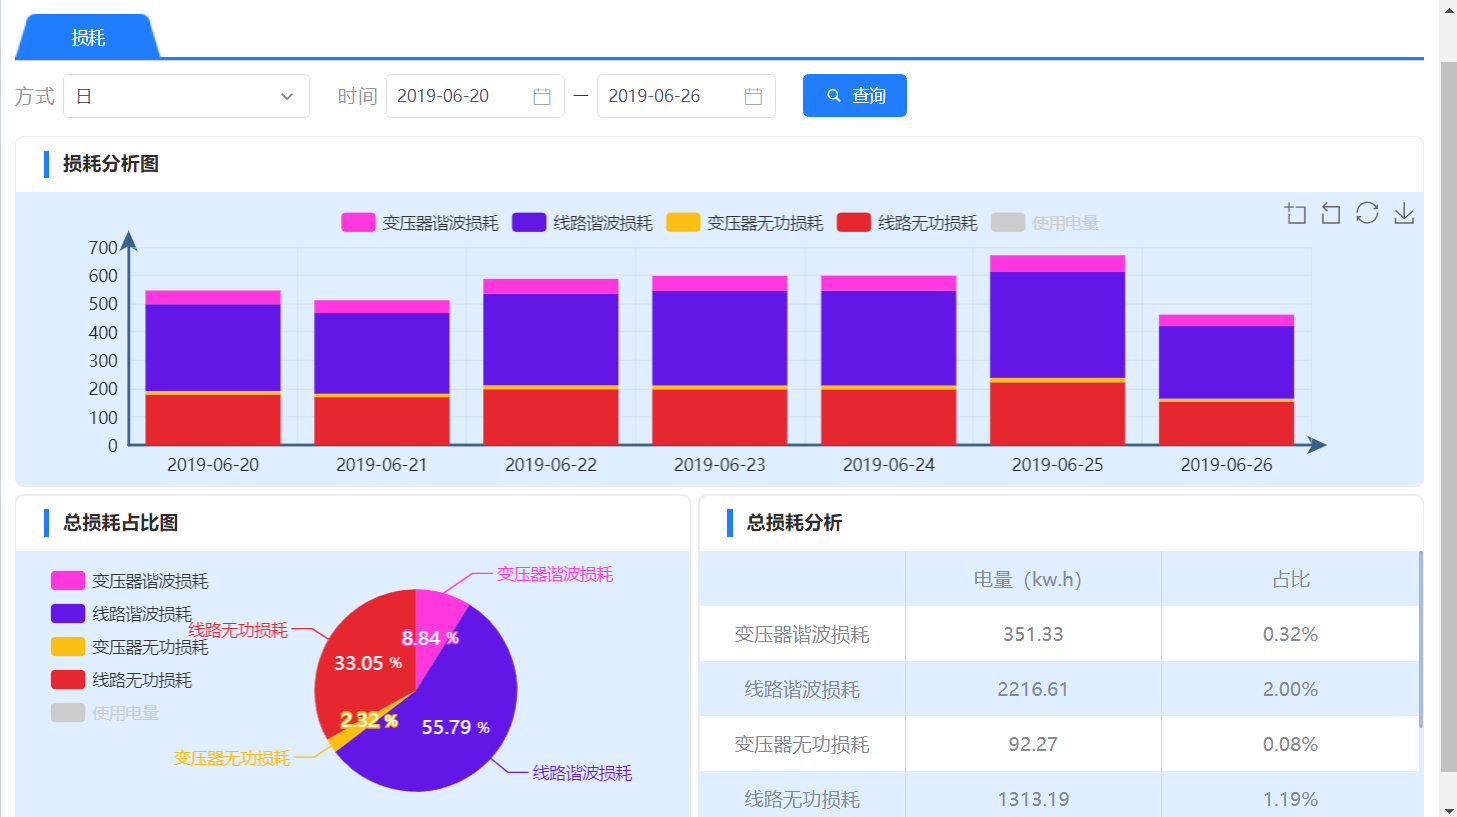
Task: Click table cell 0.08%
Action: [x=1290, y=745]
